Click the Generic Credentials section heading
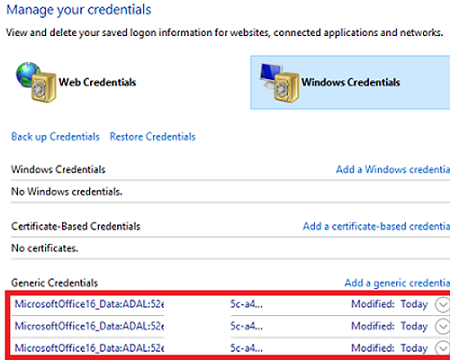This screenshot has height=360, width=450. pos(54,283)
